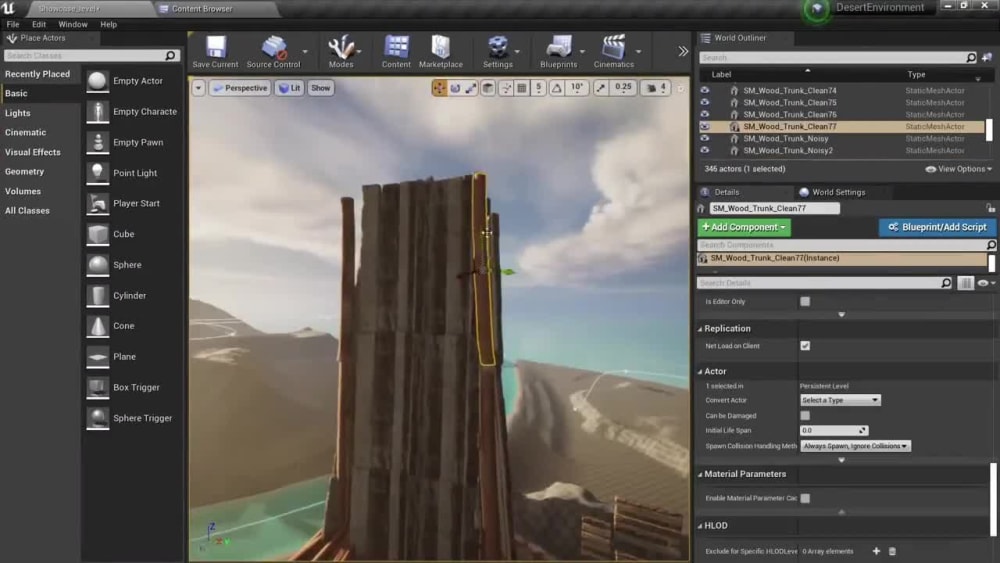Select the Cylinder actor icon
1000x563 pixels.
(98, 295)
